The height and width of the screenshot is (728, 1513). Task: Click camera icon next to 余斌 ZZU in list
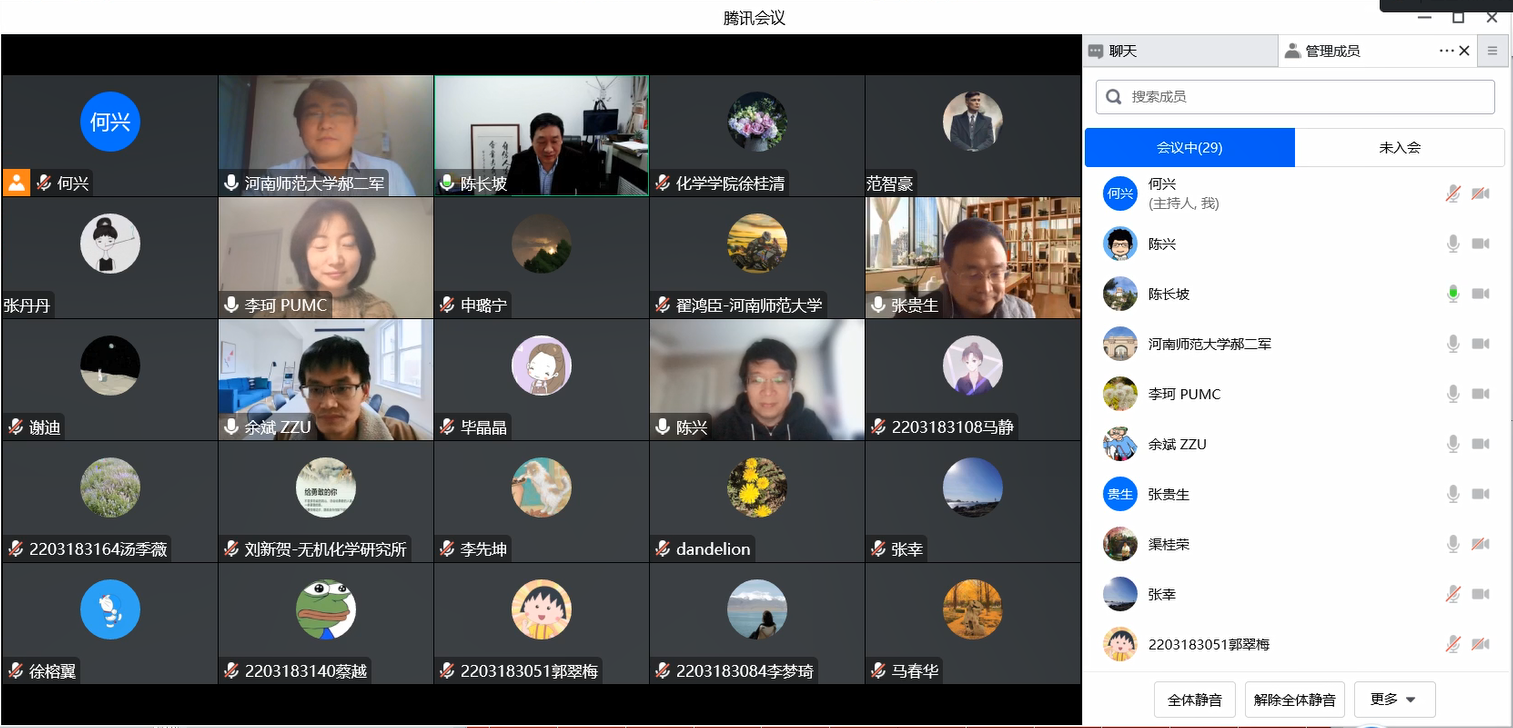1480,444
